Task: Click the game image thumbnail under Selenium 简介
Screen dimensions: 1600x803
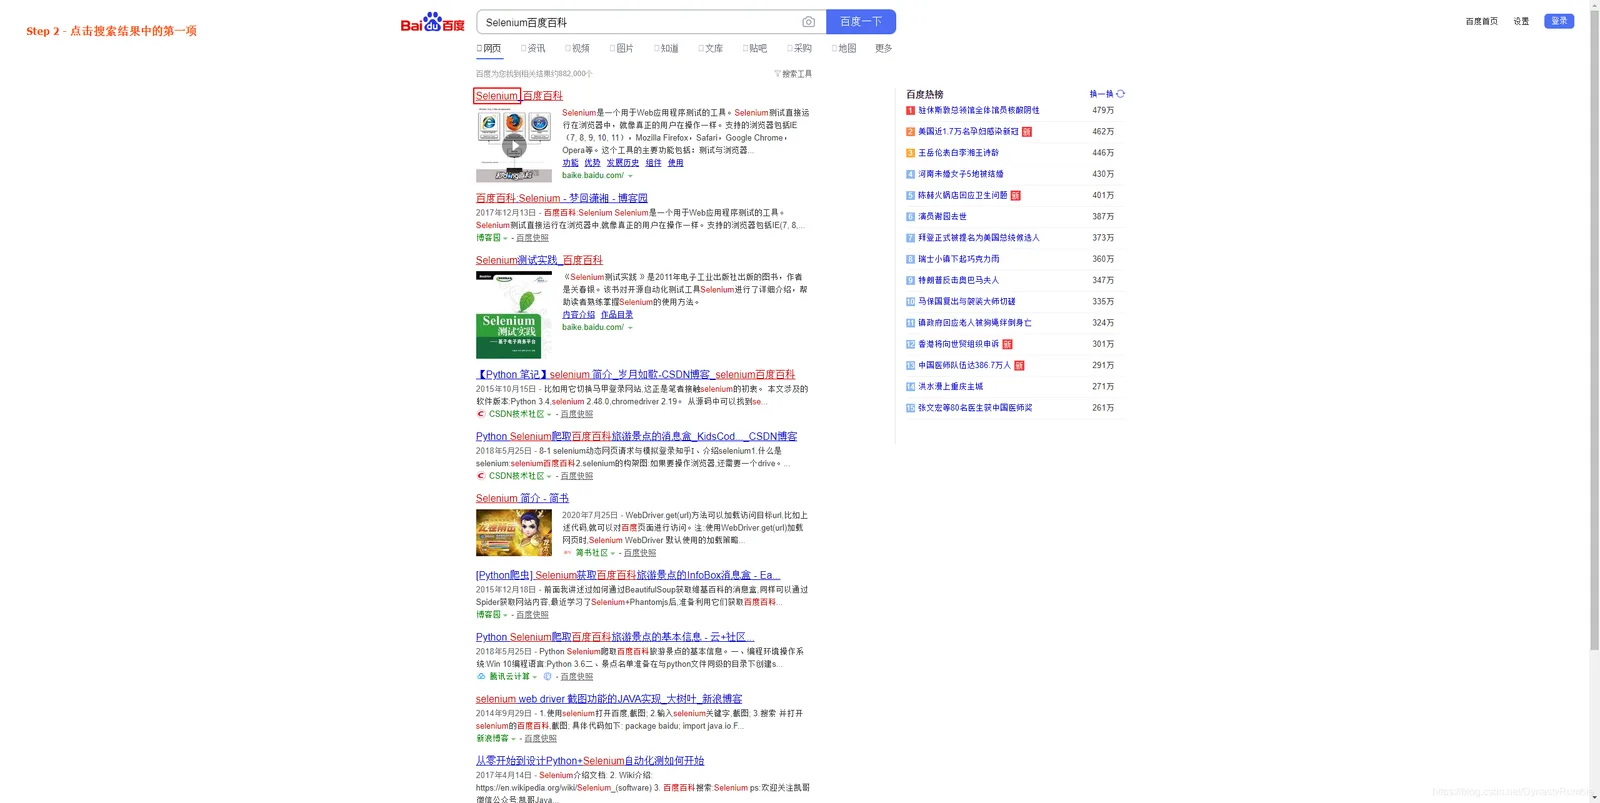Action: click(513, 533)
